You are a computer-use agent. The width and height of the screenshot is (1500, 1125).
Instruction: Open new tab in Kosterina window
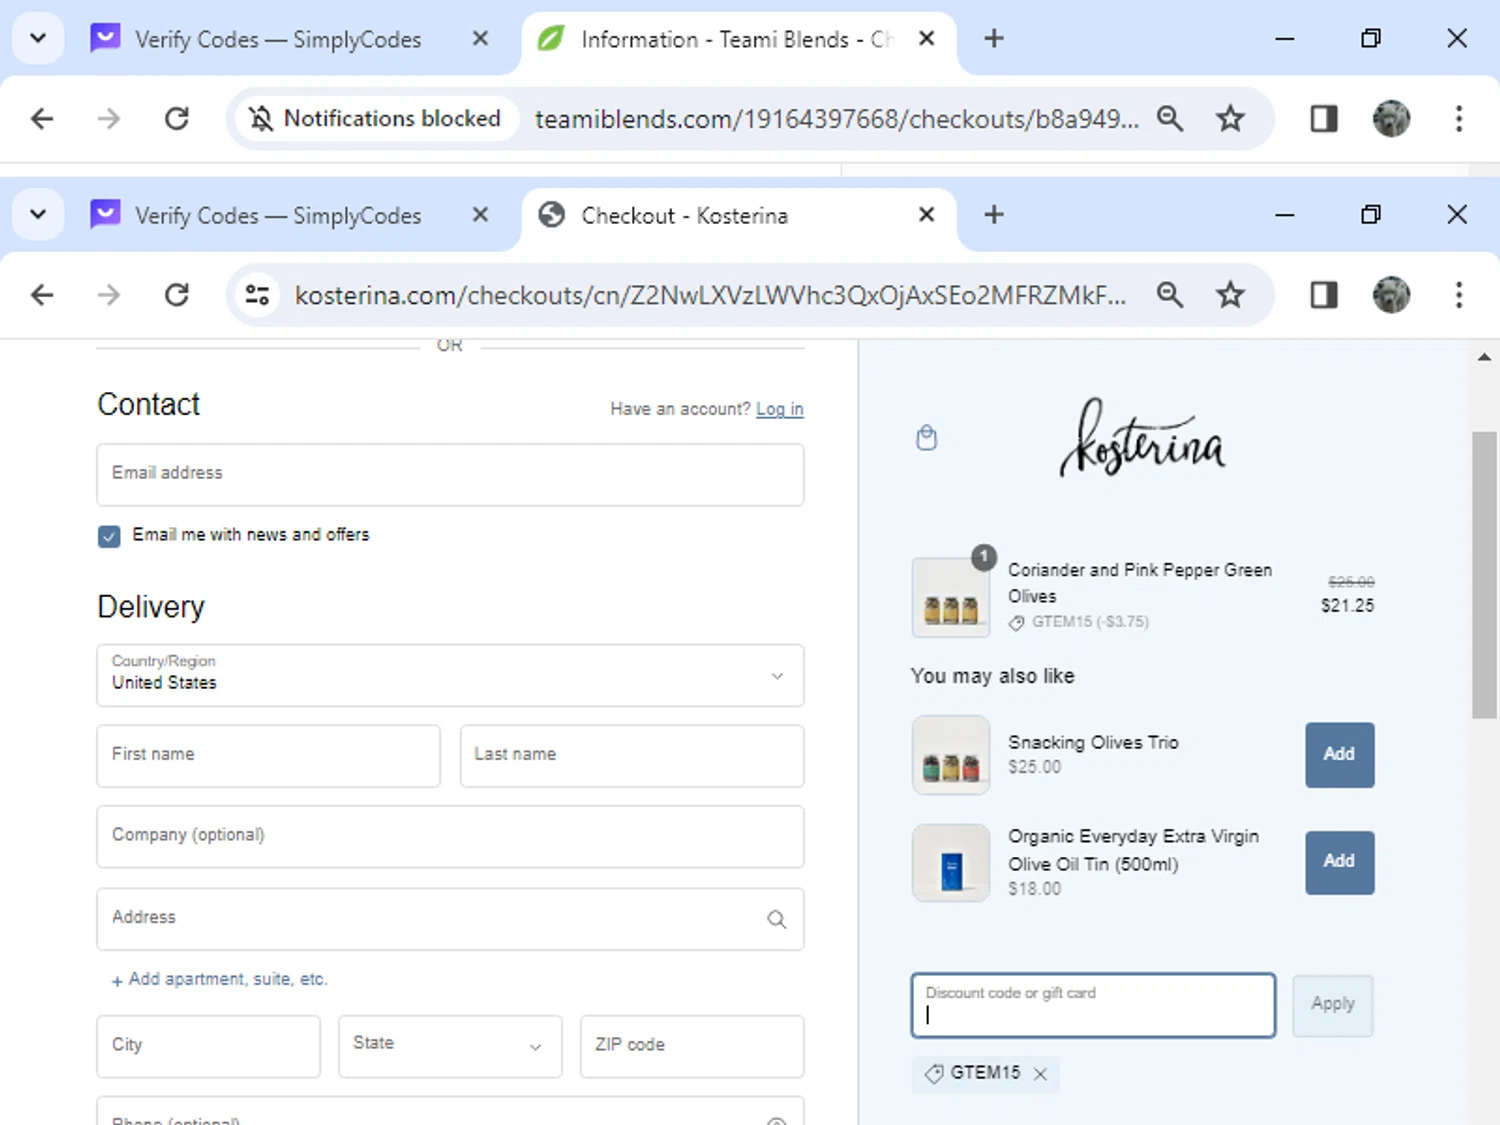[x=994, y=215]
